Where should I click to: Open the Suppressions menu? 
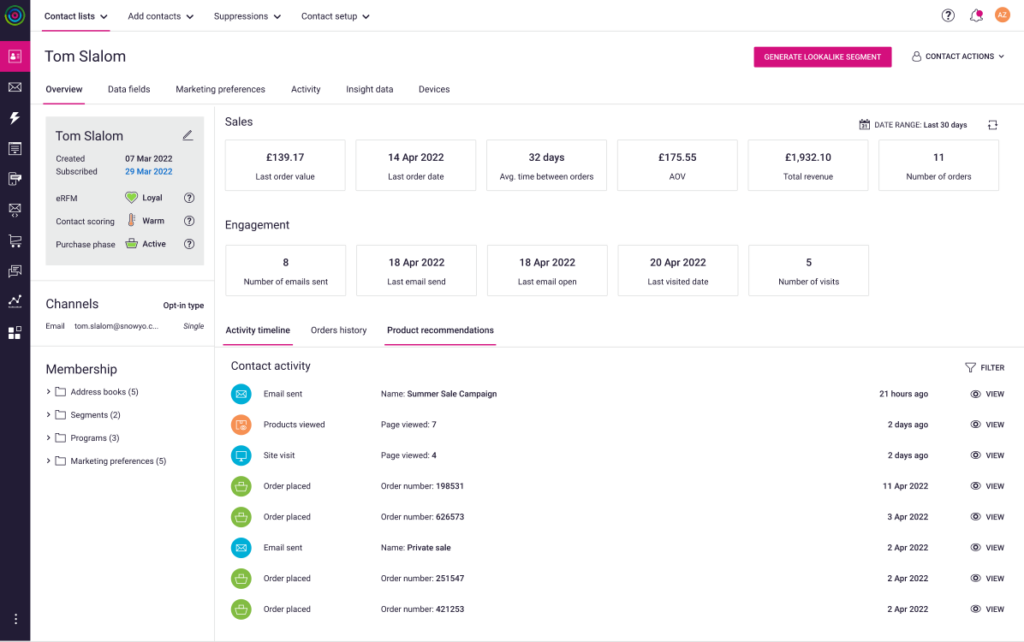pyautogui.click(x=245, y=16)
